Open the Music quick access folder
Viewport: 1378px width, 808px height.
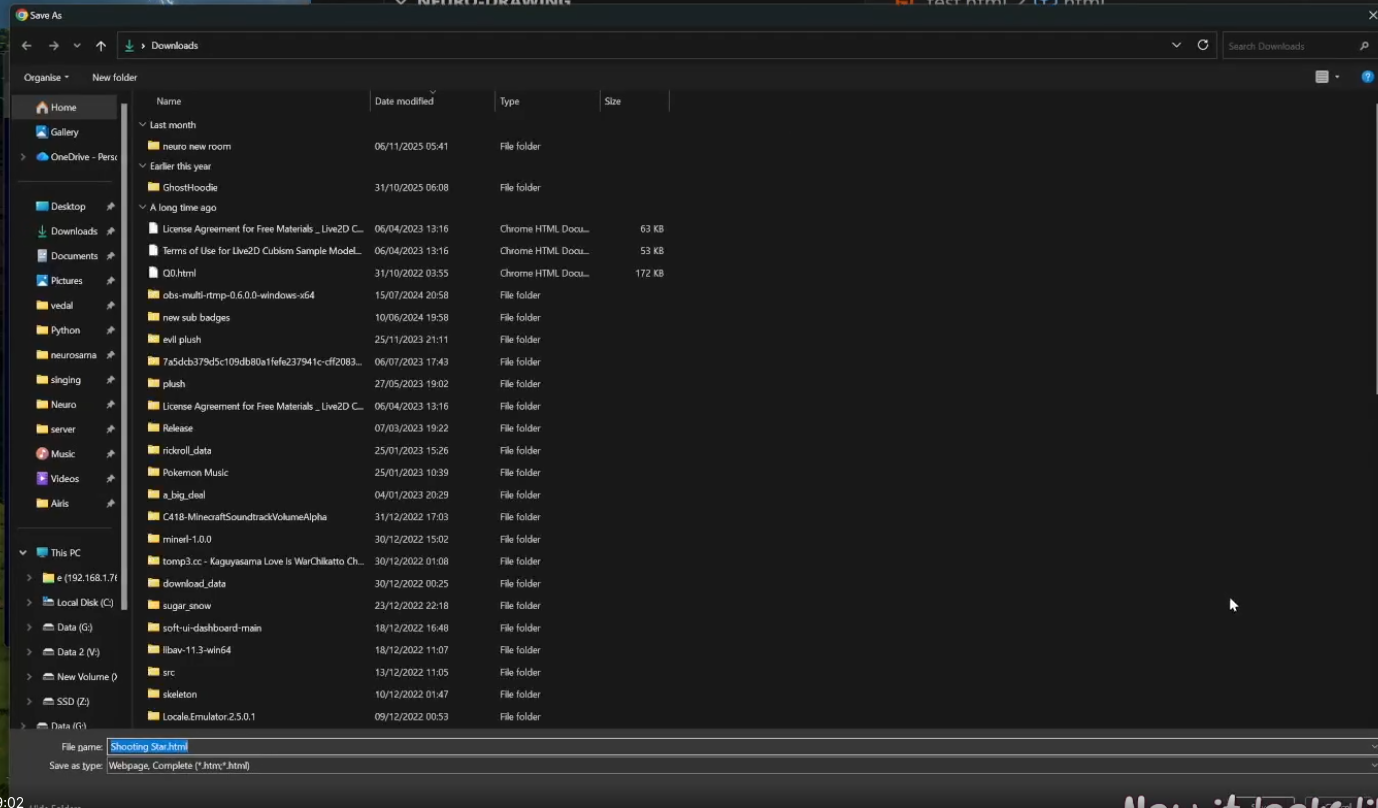63,454
